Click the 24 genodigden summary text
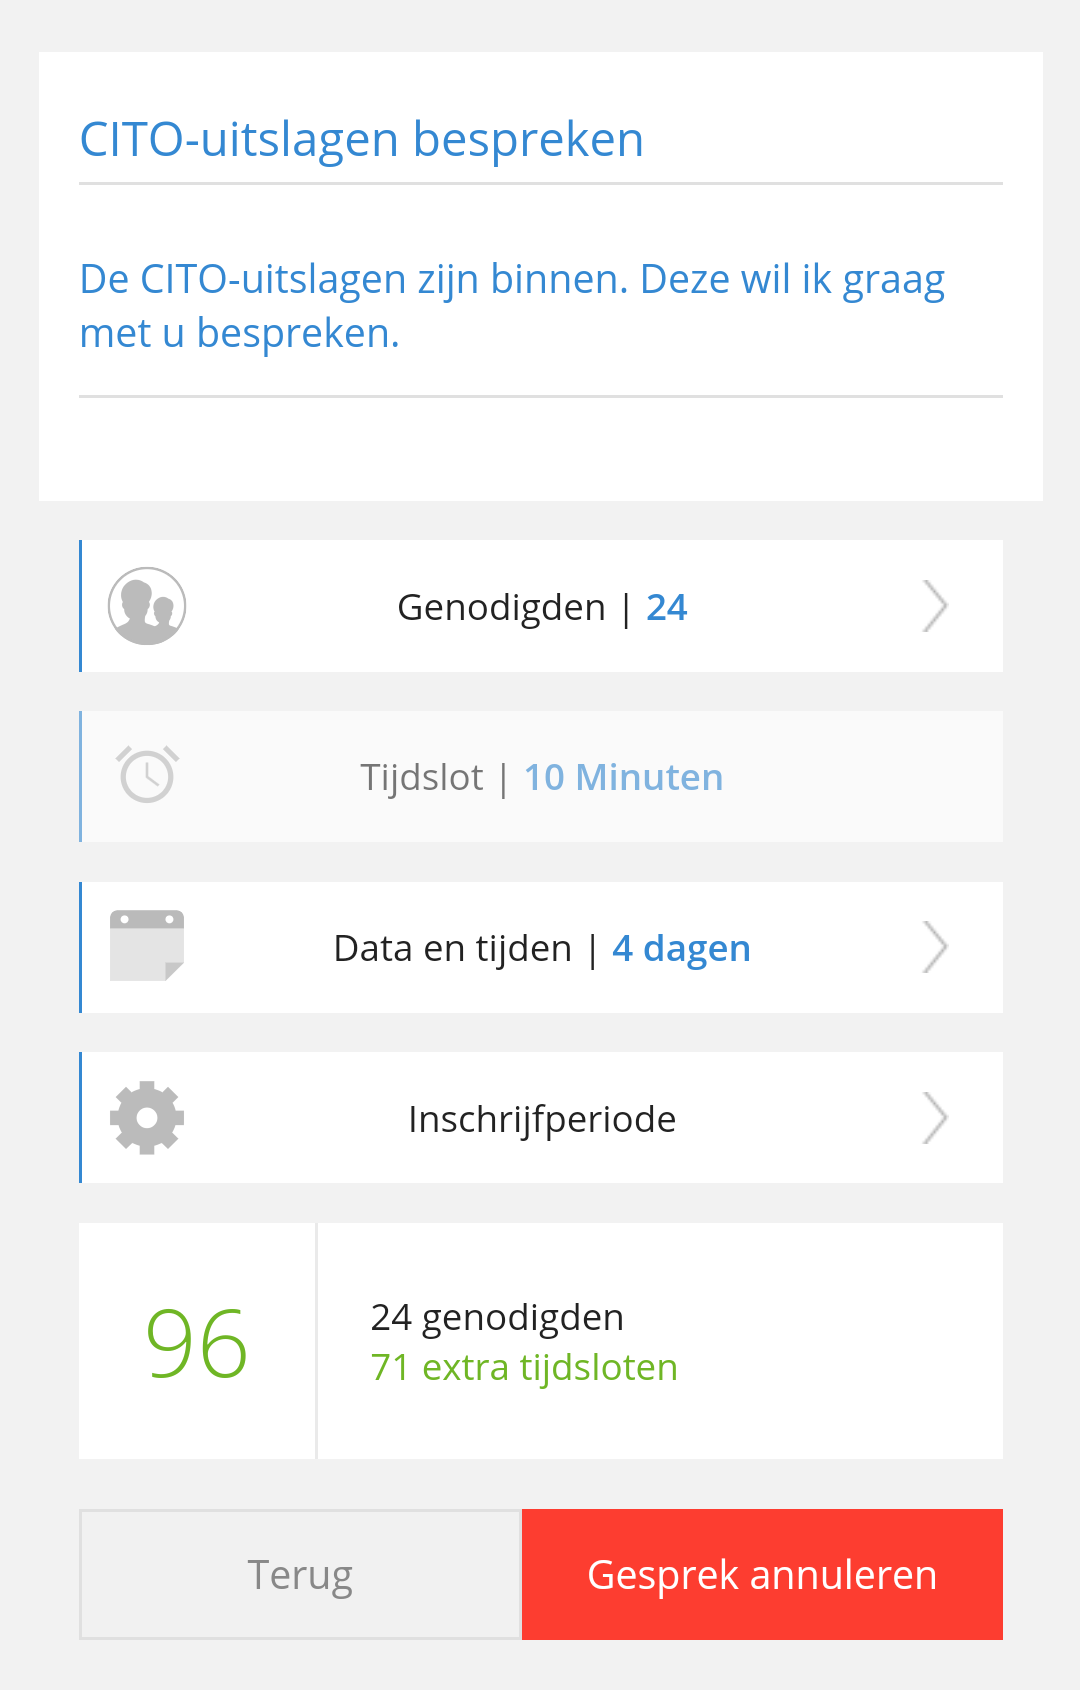The width and height of the screenshot is (1080, 1690). click(x=497, y=1318)
